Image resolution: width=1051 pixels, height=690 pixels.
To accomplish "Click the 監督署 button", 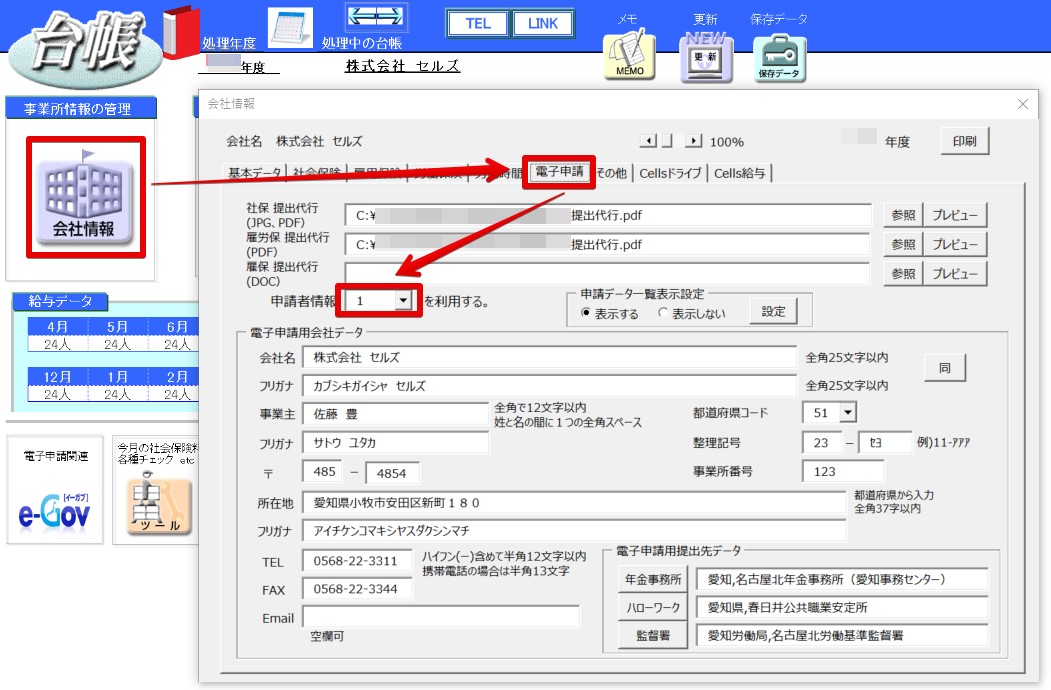I will click(654, 636).
